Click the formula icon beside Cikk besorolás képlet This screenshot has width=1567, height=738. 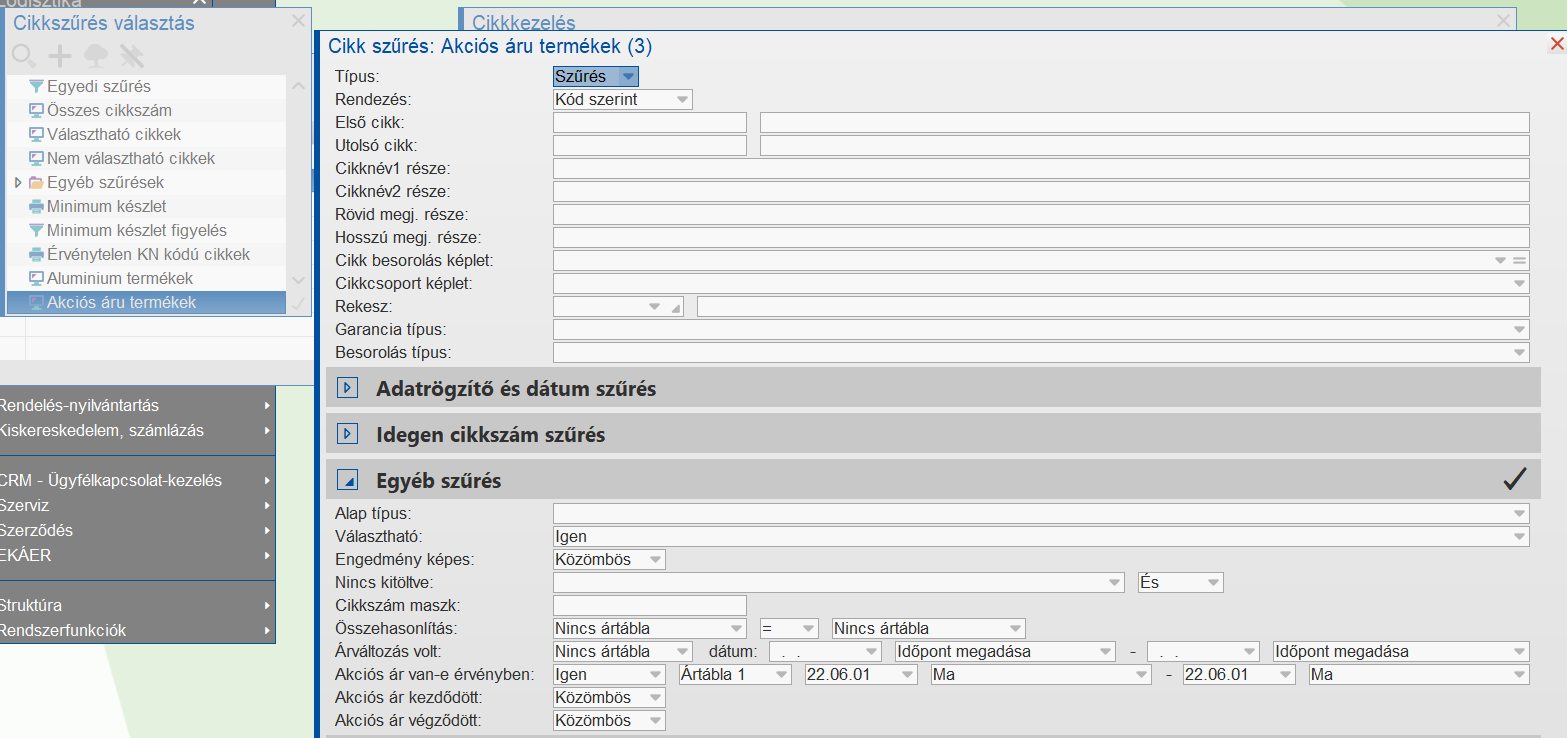(1520, 260)
